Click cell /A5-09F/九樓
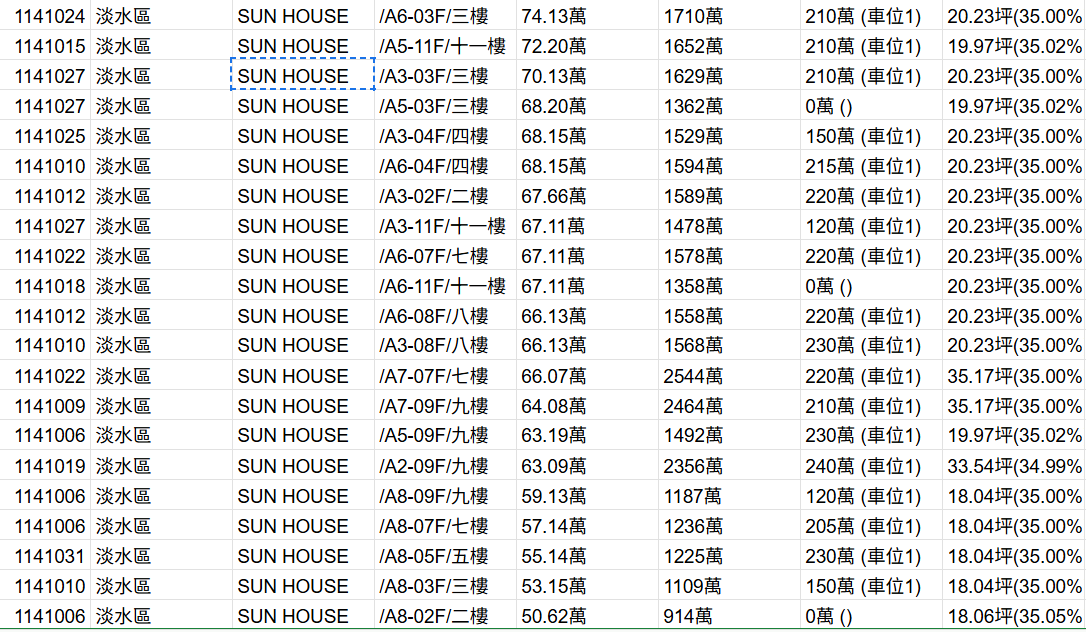This screenshot has width=1086, height=632. tap(445, 435)
